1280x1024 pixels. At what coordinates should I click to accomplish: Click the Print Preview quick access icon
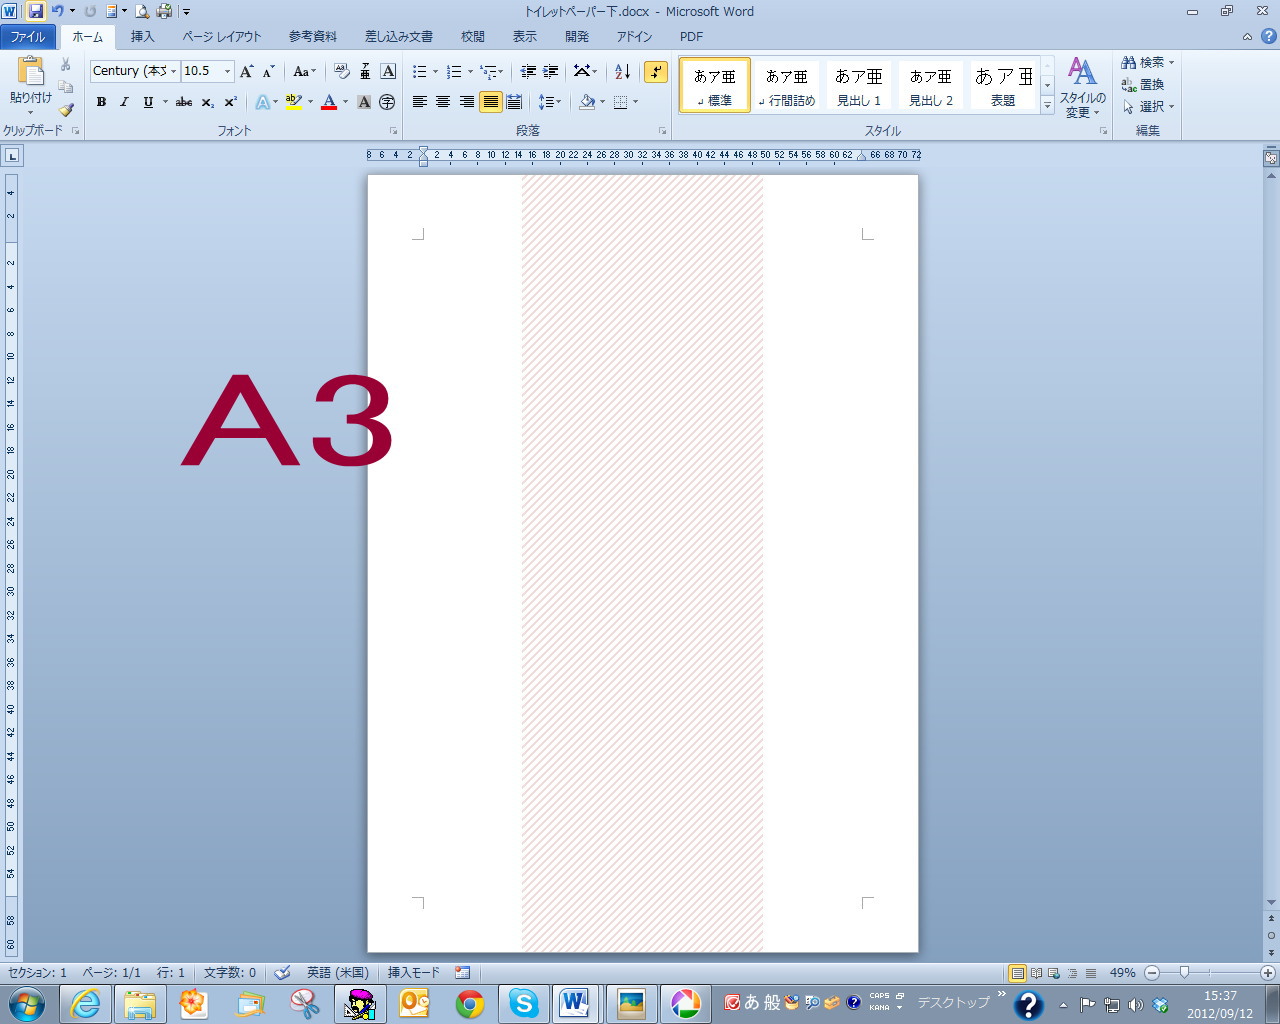[x=142, y=11]
